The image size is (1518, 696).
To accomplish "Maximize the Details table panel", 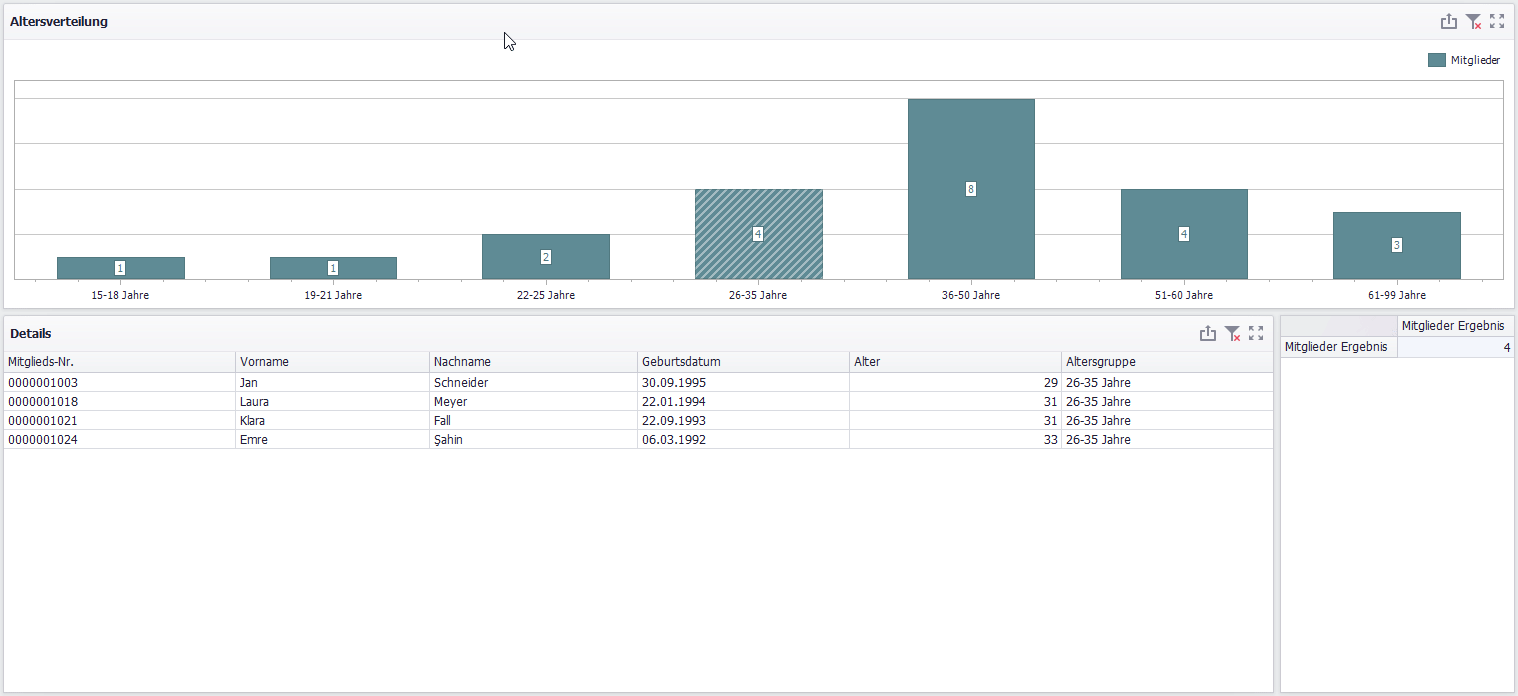I will click(x=1256, y=333).
